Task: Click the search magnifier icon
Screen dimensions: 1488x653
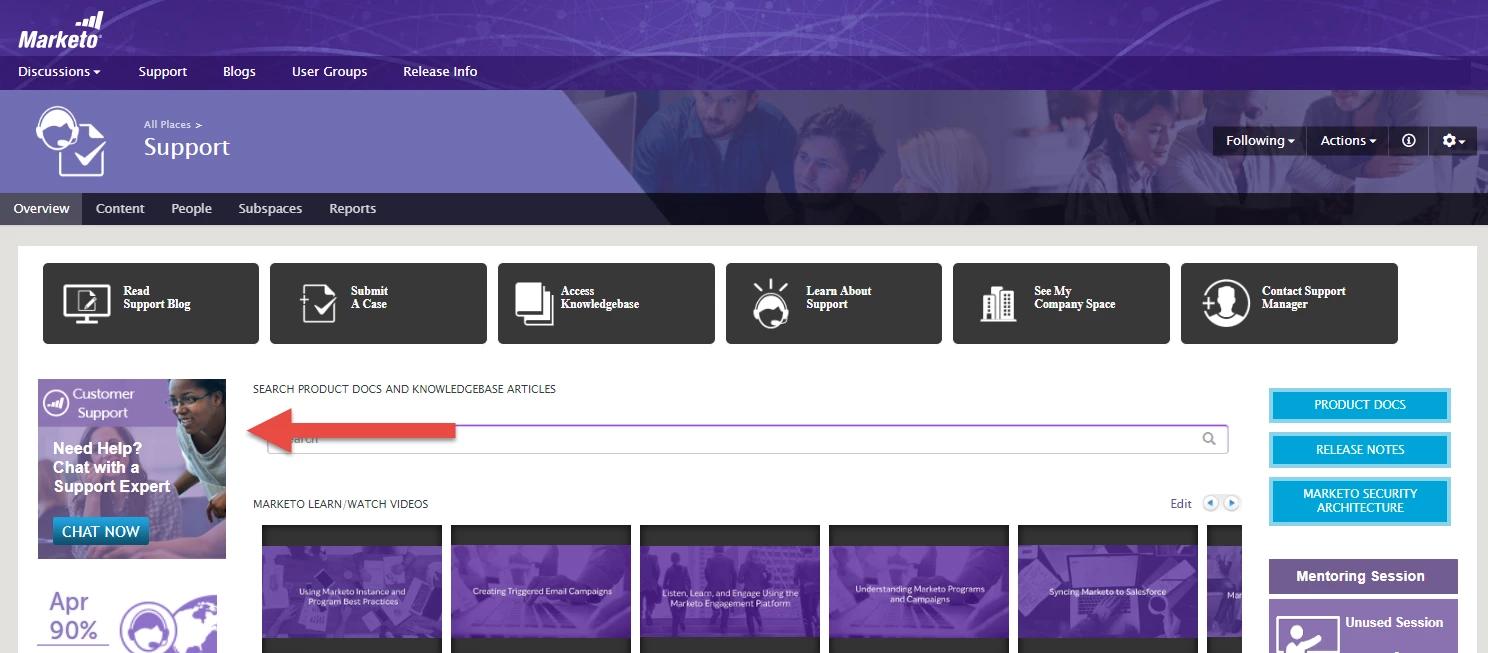Action: (x=1209, y=439)
